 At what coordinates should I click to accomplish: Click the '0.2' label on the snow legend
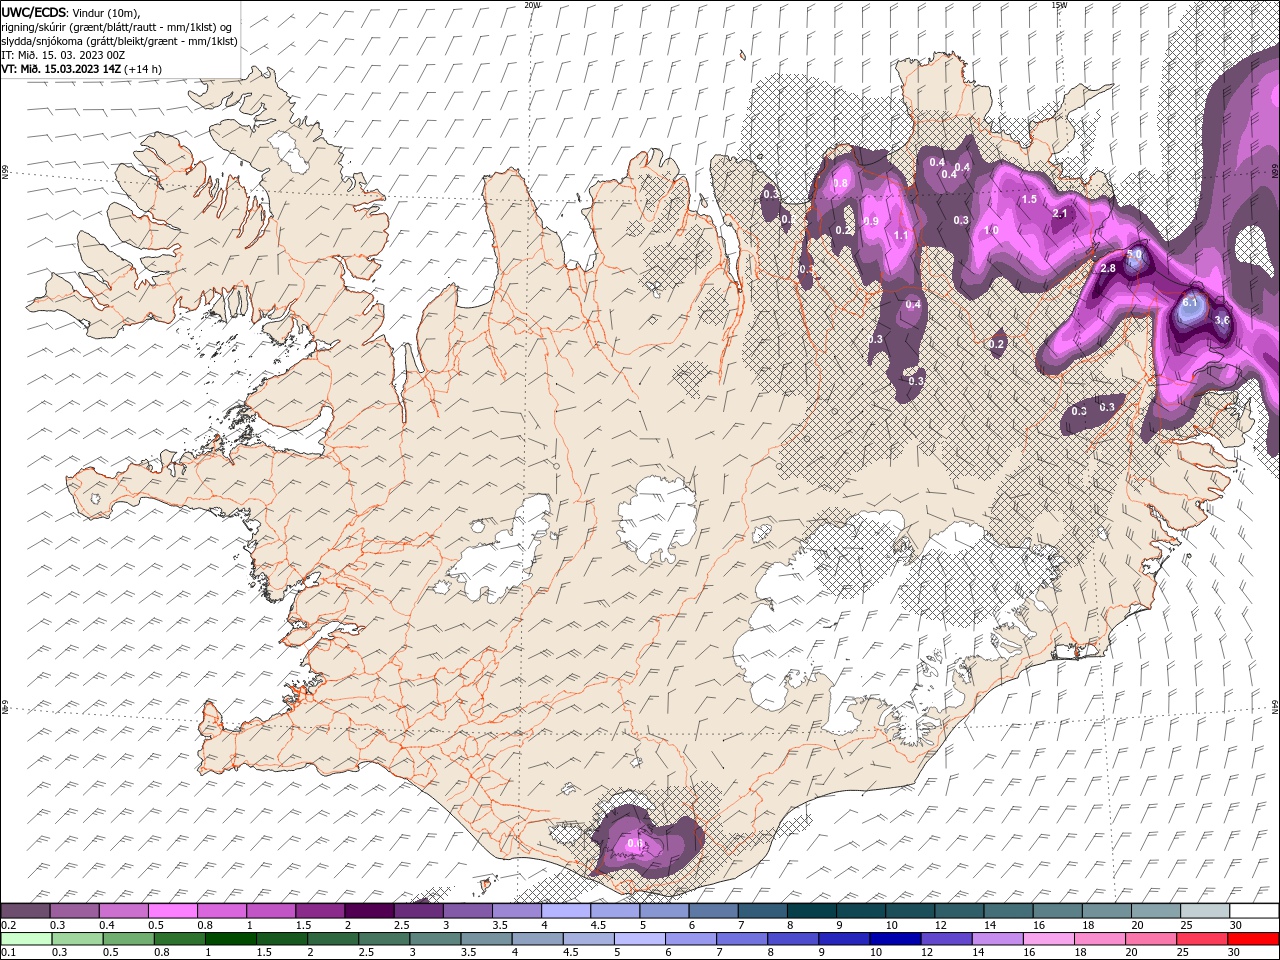click(x=8, y=925)
